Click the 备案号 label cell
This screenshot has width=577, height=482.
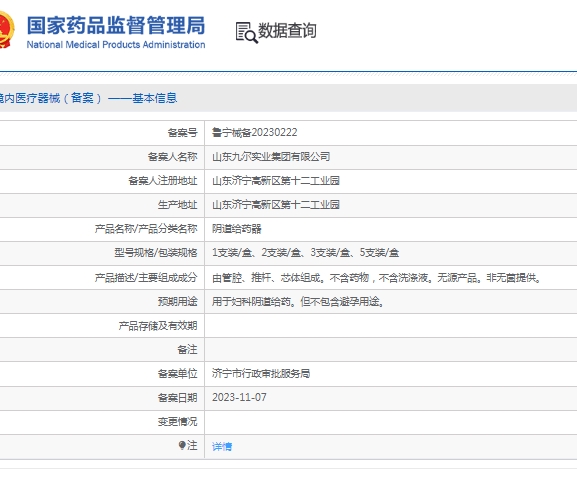(183, 132)
